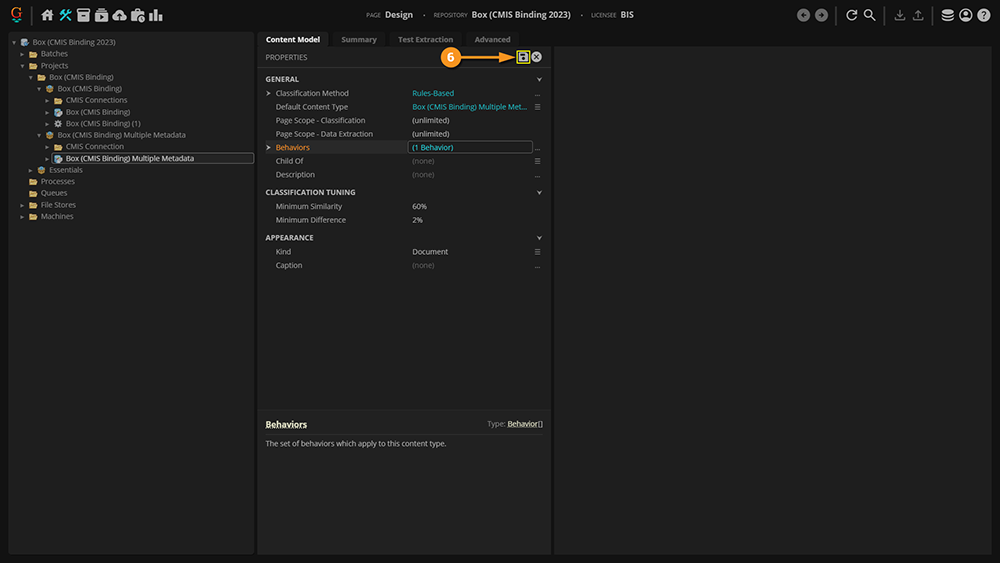This screenshot has height=563, width=1000.
Task: Open the Imports cloud upload icon
Action: (x=119, y=15)
